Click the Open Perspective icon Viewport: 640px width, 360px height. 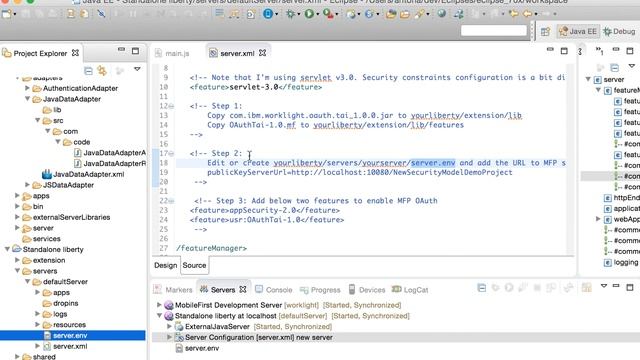pos(545,31)
